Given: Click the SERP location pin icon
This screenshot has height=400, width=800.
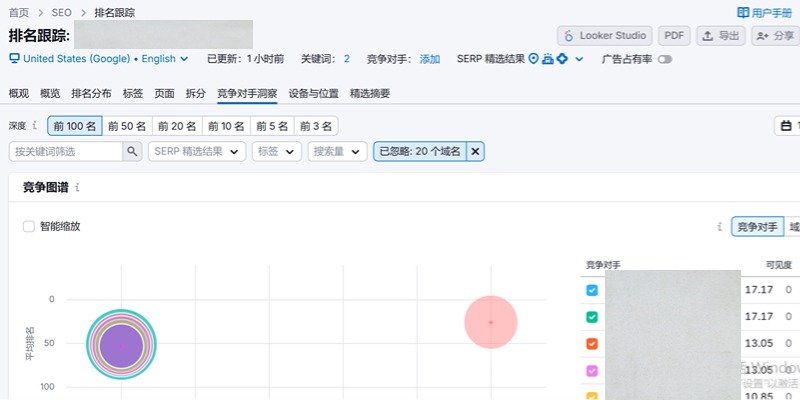Looking at the screenshot, I should point(534,59).
